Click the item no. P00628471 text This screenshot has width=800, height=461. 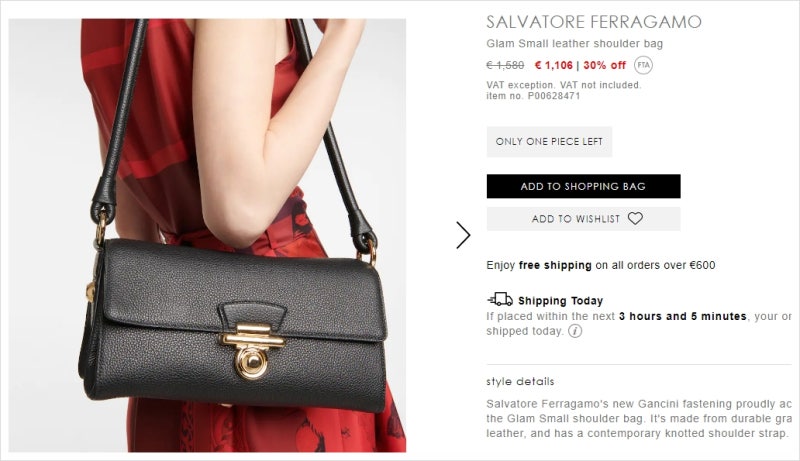[533, 96]
